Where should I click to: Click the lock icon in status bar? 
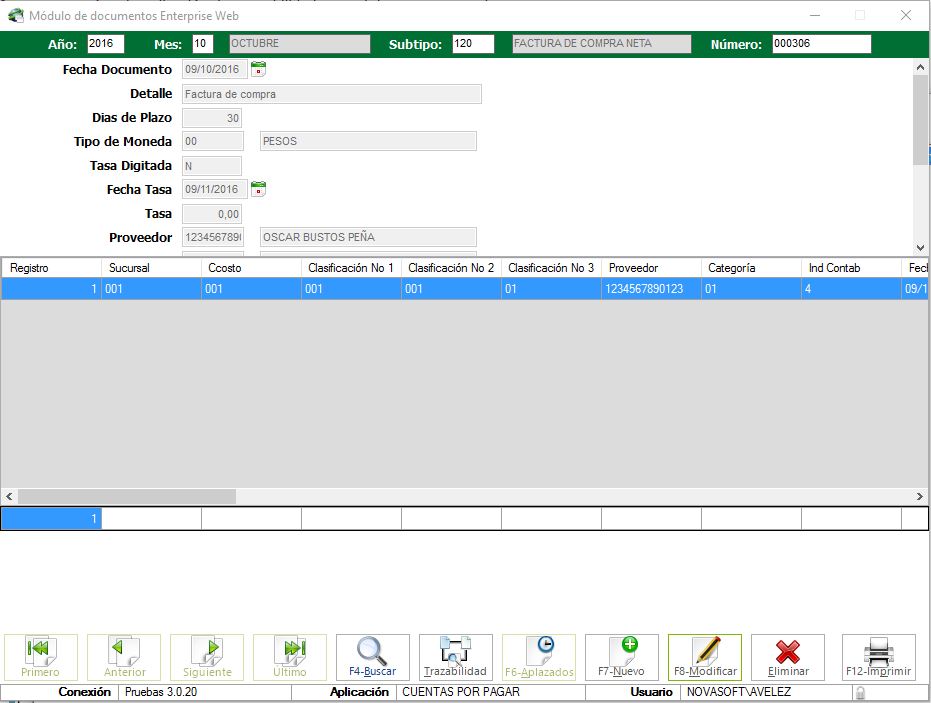click(860, 692)
